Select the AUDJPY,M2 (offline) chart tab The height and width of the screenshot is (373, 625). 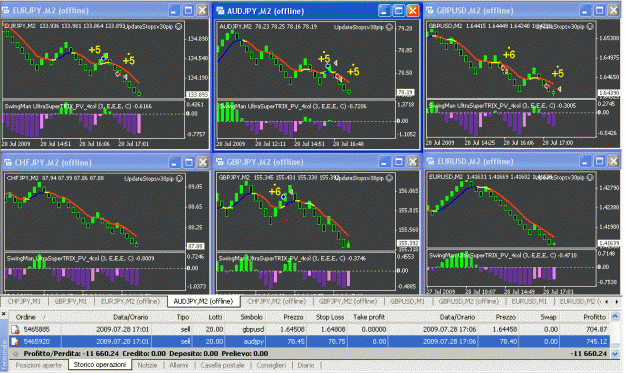click(203, 301)
